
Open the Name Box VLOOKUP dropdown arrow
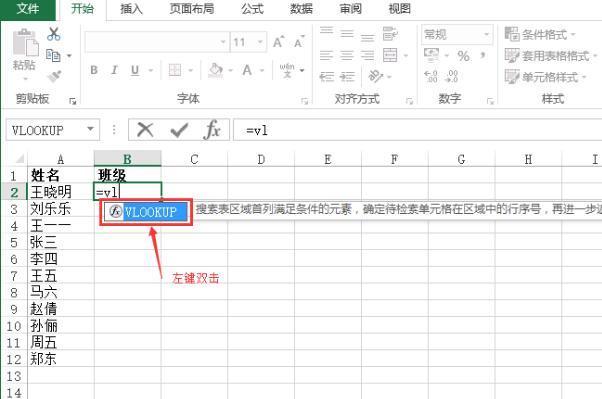pyautogui.click(x=91, y=129)
